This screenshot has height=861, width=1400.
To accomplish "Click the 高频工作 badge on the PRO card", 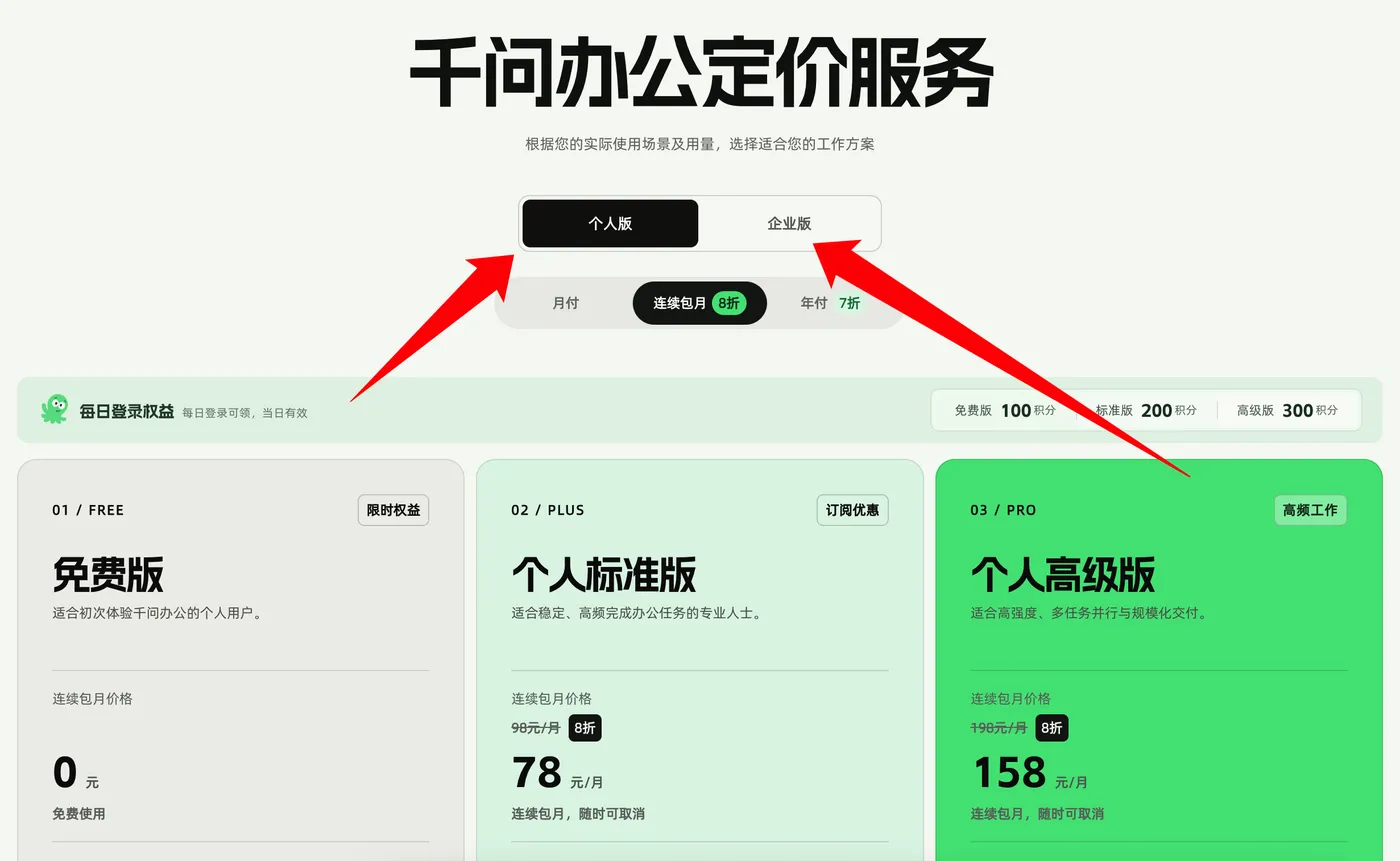I will pos(1310,510).
